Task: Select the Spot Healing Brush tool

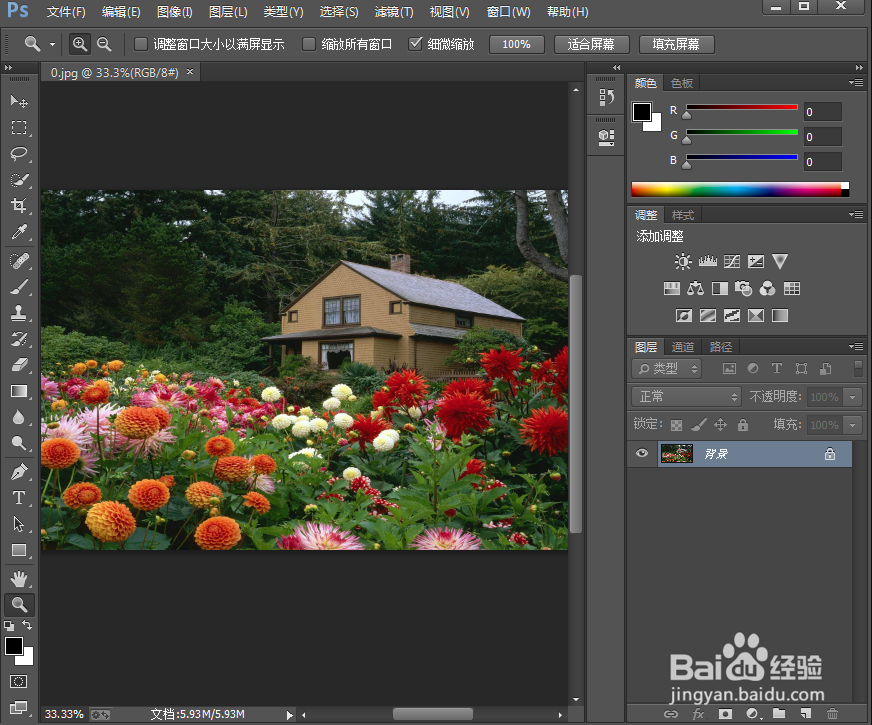Action: [x=19, y=261]
